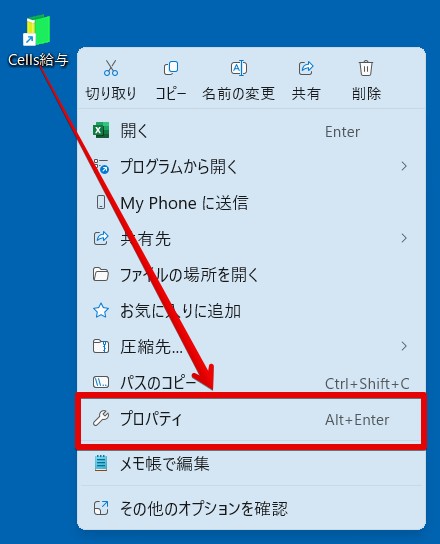
Task: Click the wrench icon beside プロパティ
Action: point(101,418)
